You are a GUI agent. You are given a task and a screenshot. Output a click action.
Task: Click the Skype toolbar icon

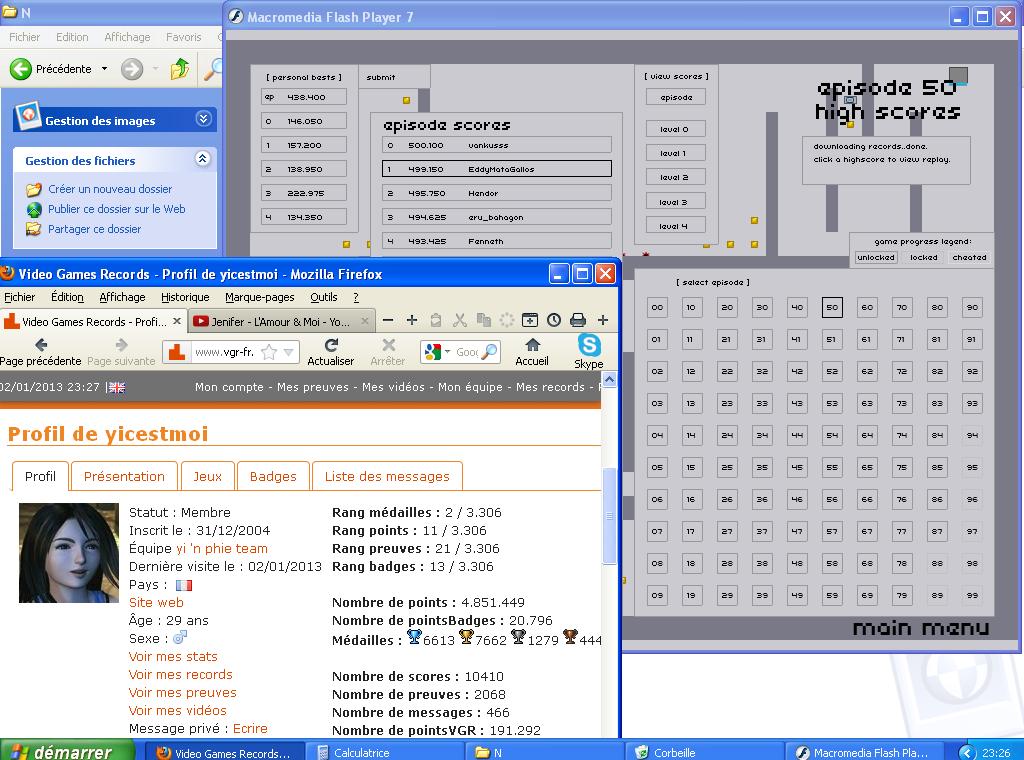click(589, 346)
